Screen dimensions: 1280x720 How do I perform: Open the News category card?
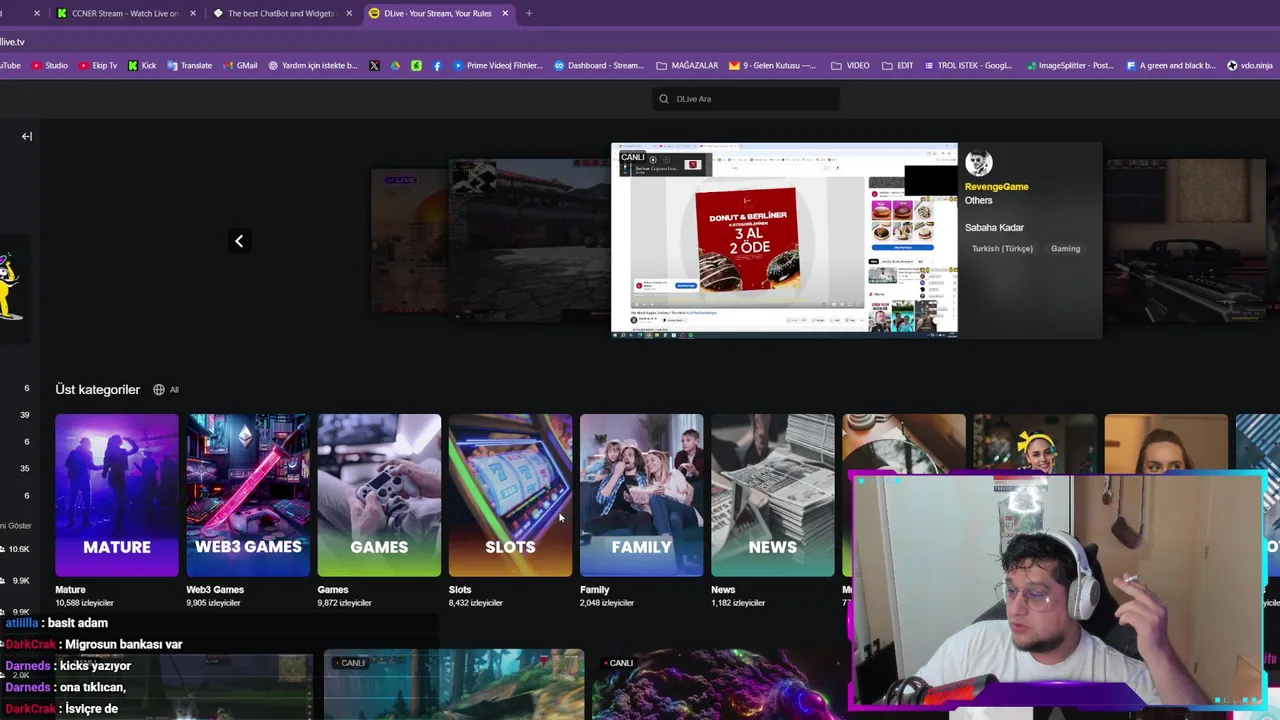772,495
